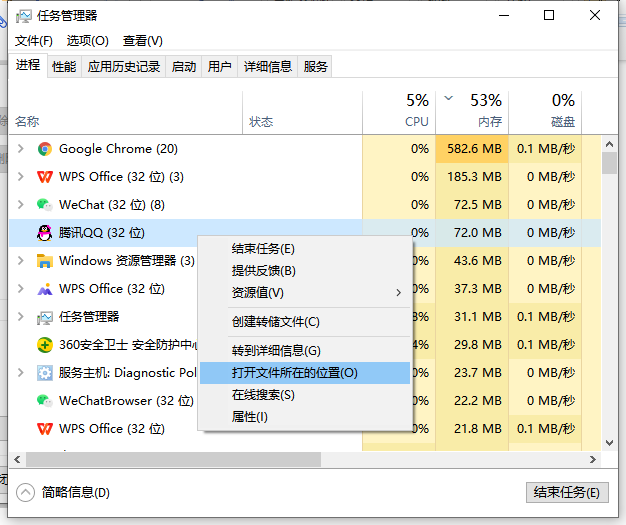Click the red WPS Office (3) icon

tap(44, 177)
